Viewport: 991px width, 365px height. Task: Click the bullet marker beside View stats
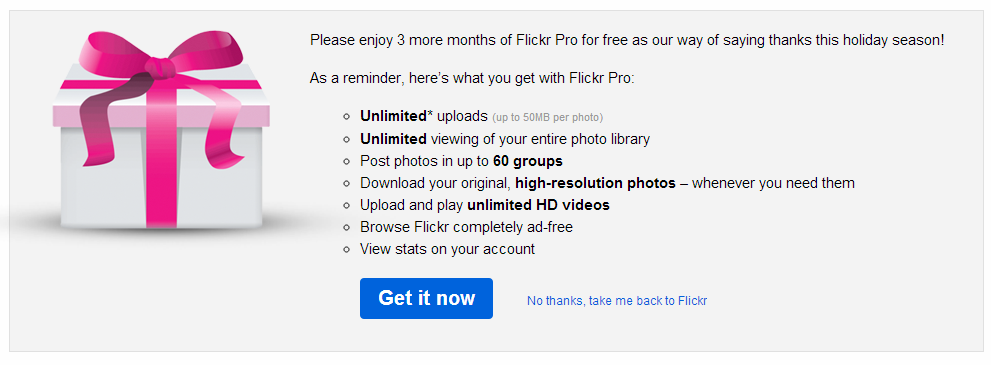(346, 249)
